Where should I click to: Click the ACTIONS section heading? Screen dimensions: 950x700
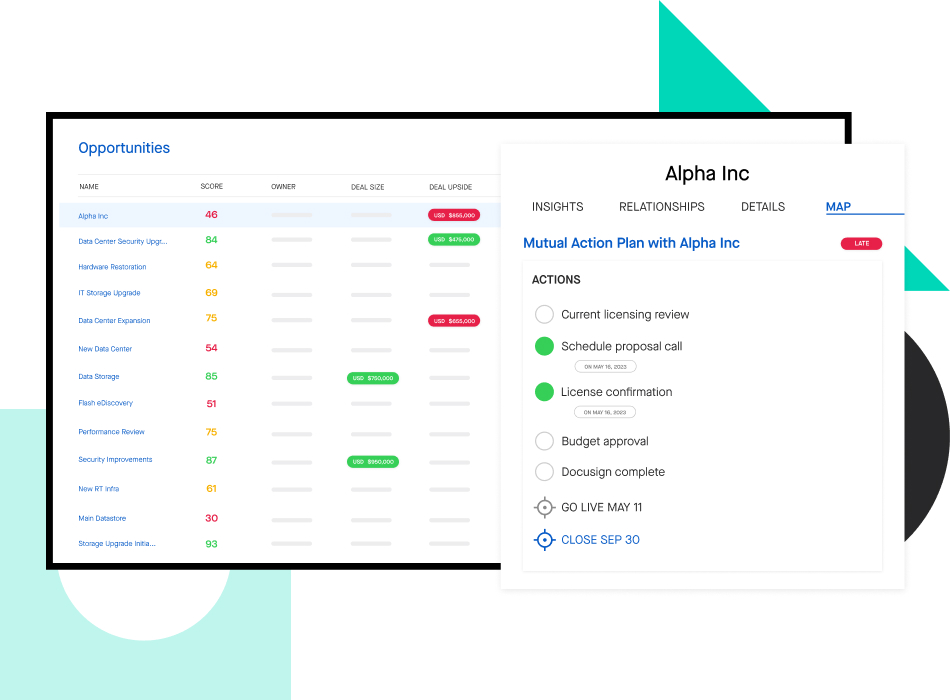(x=556, y=279)
